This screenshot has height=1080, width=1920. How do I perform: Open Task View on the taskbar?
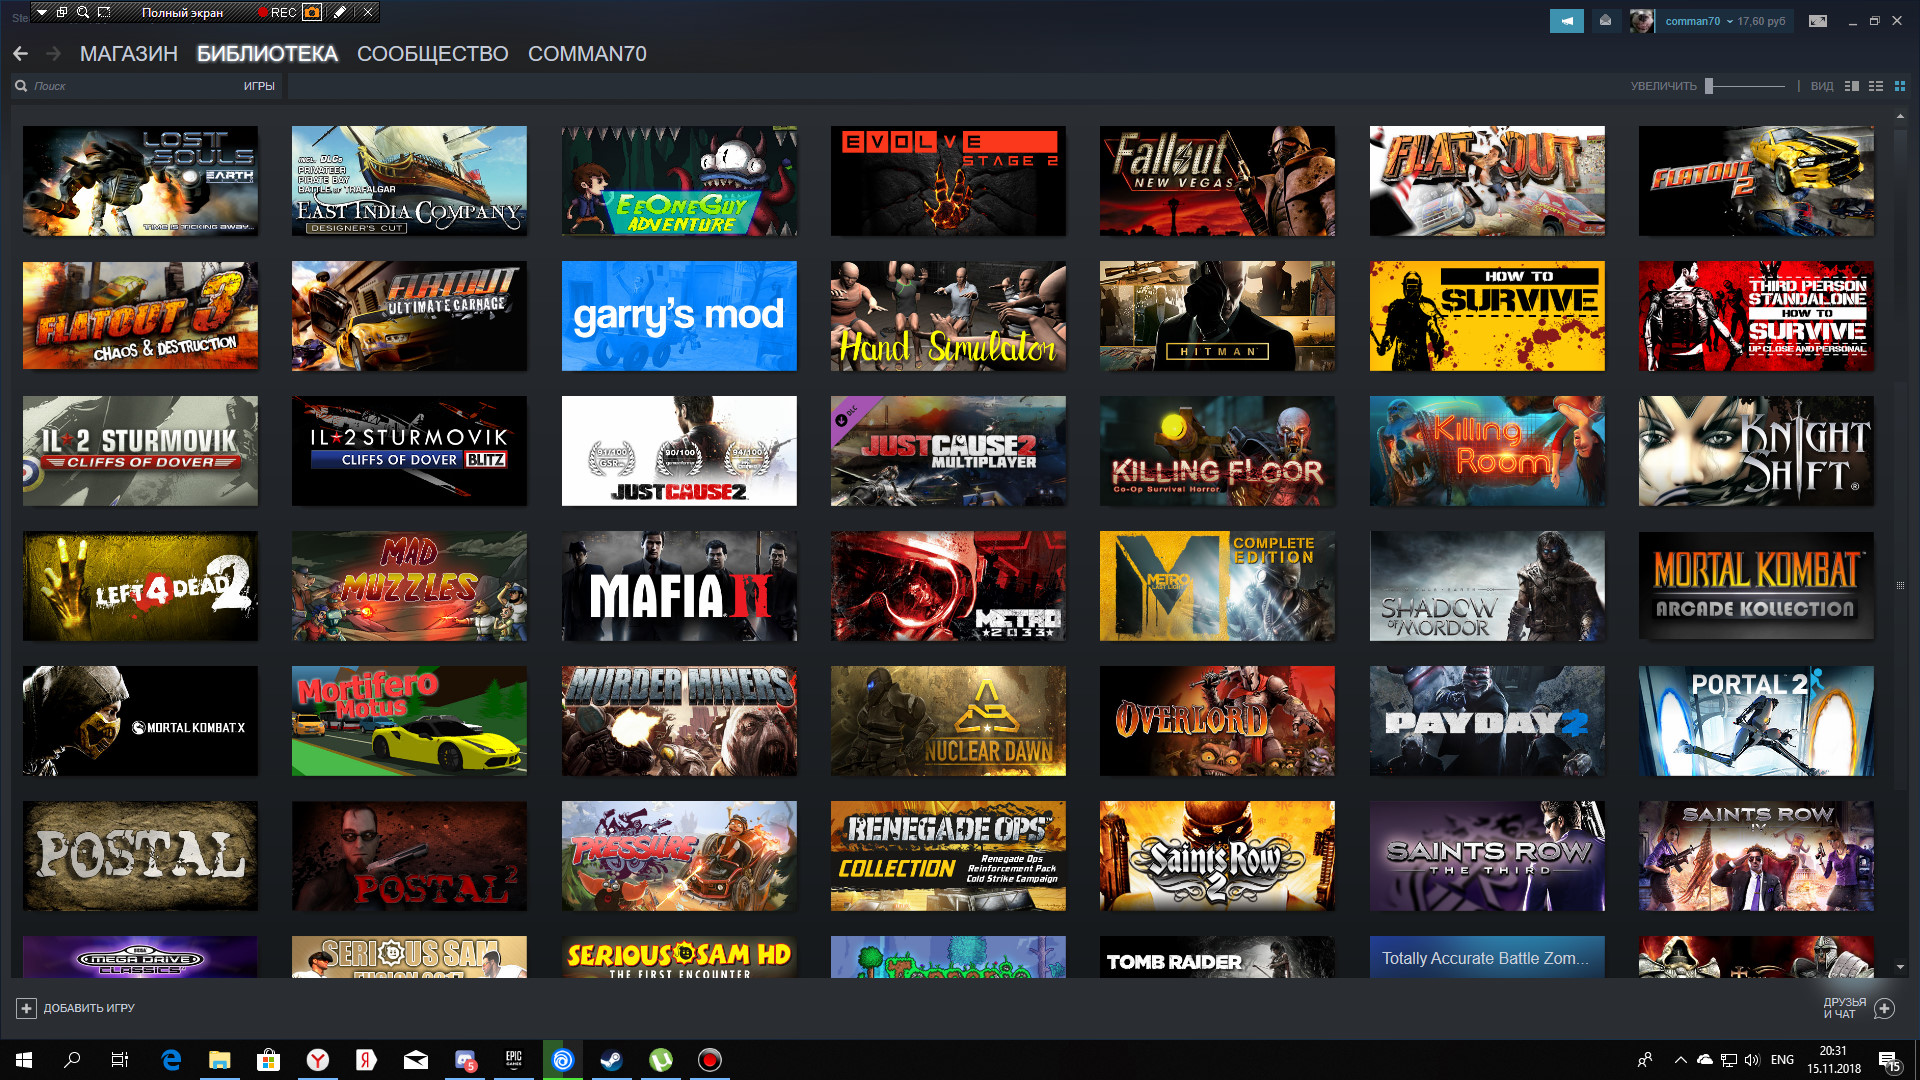(x=120, y=1060)
